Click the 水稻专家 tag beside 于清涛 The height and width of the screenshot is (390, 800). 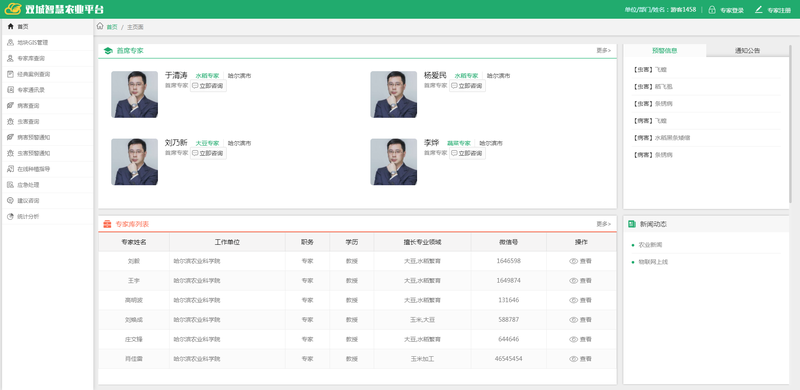click(207, 76)
